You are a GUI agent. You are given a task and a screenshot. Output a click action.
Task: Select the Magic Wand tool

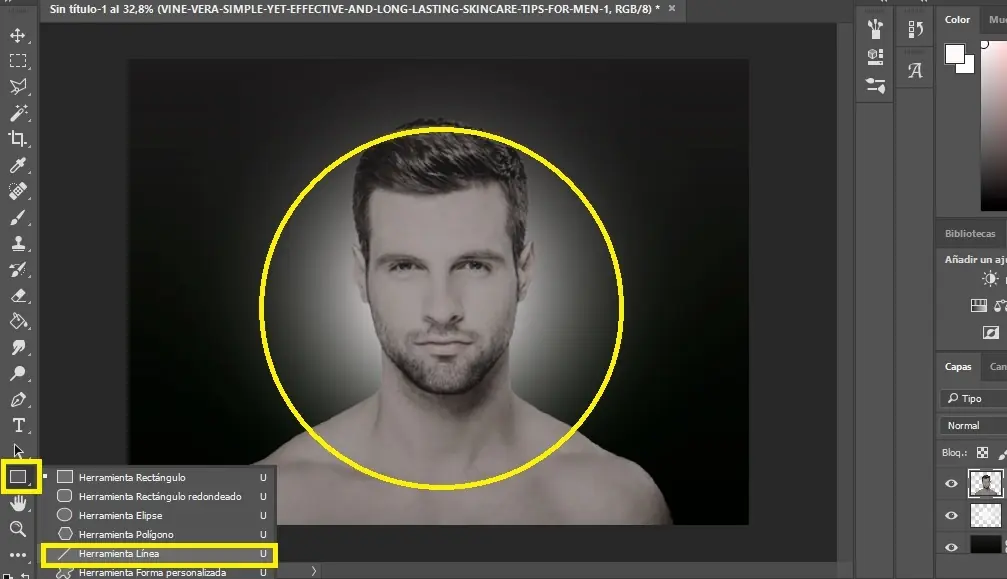pyautogui.click(x=18, y=113)
